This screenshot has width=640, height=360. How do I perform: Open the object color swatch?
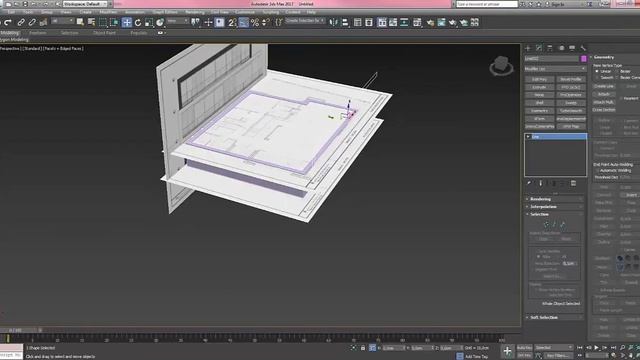click(x=584, y=59)
